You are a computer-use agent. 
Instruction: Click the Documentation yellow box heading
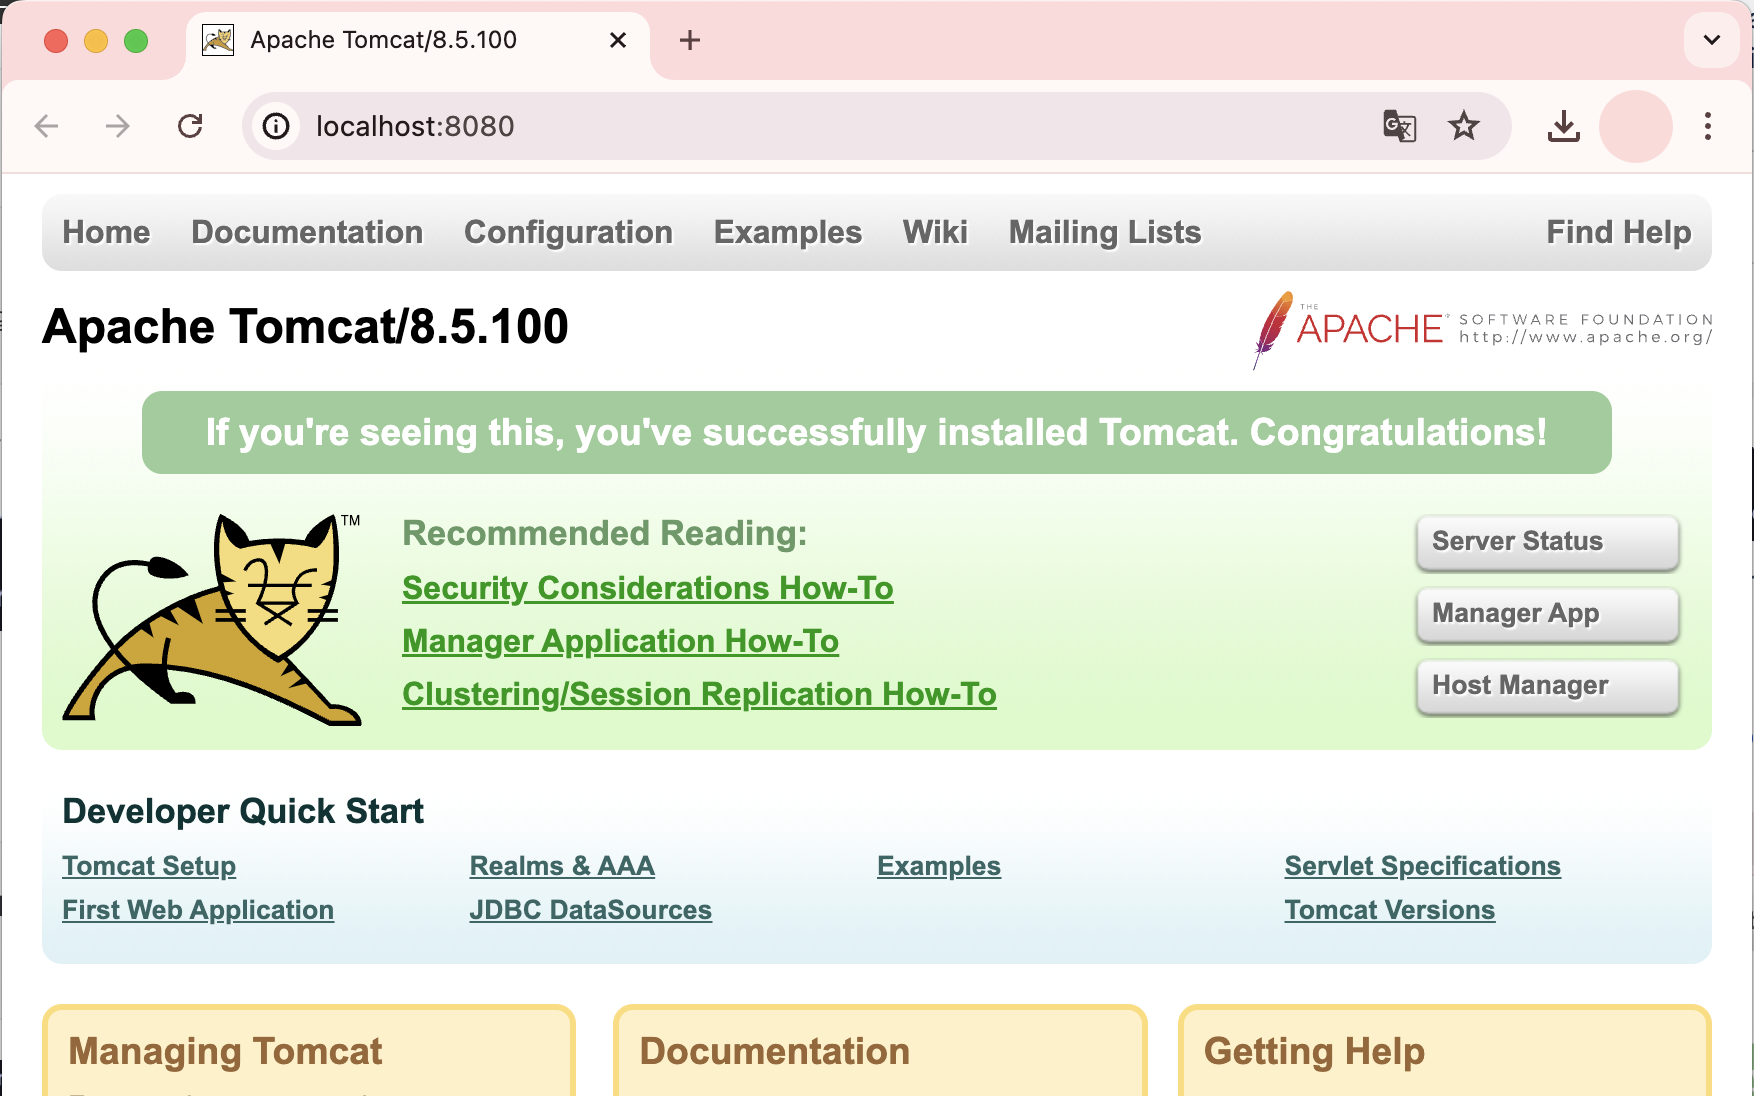pyautogui.click(x=775, y=1051)
